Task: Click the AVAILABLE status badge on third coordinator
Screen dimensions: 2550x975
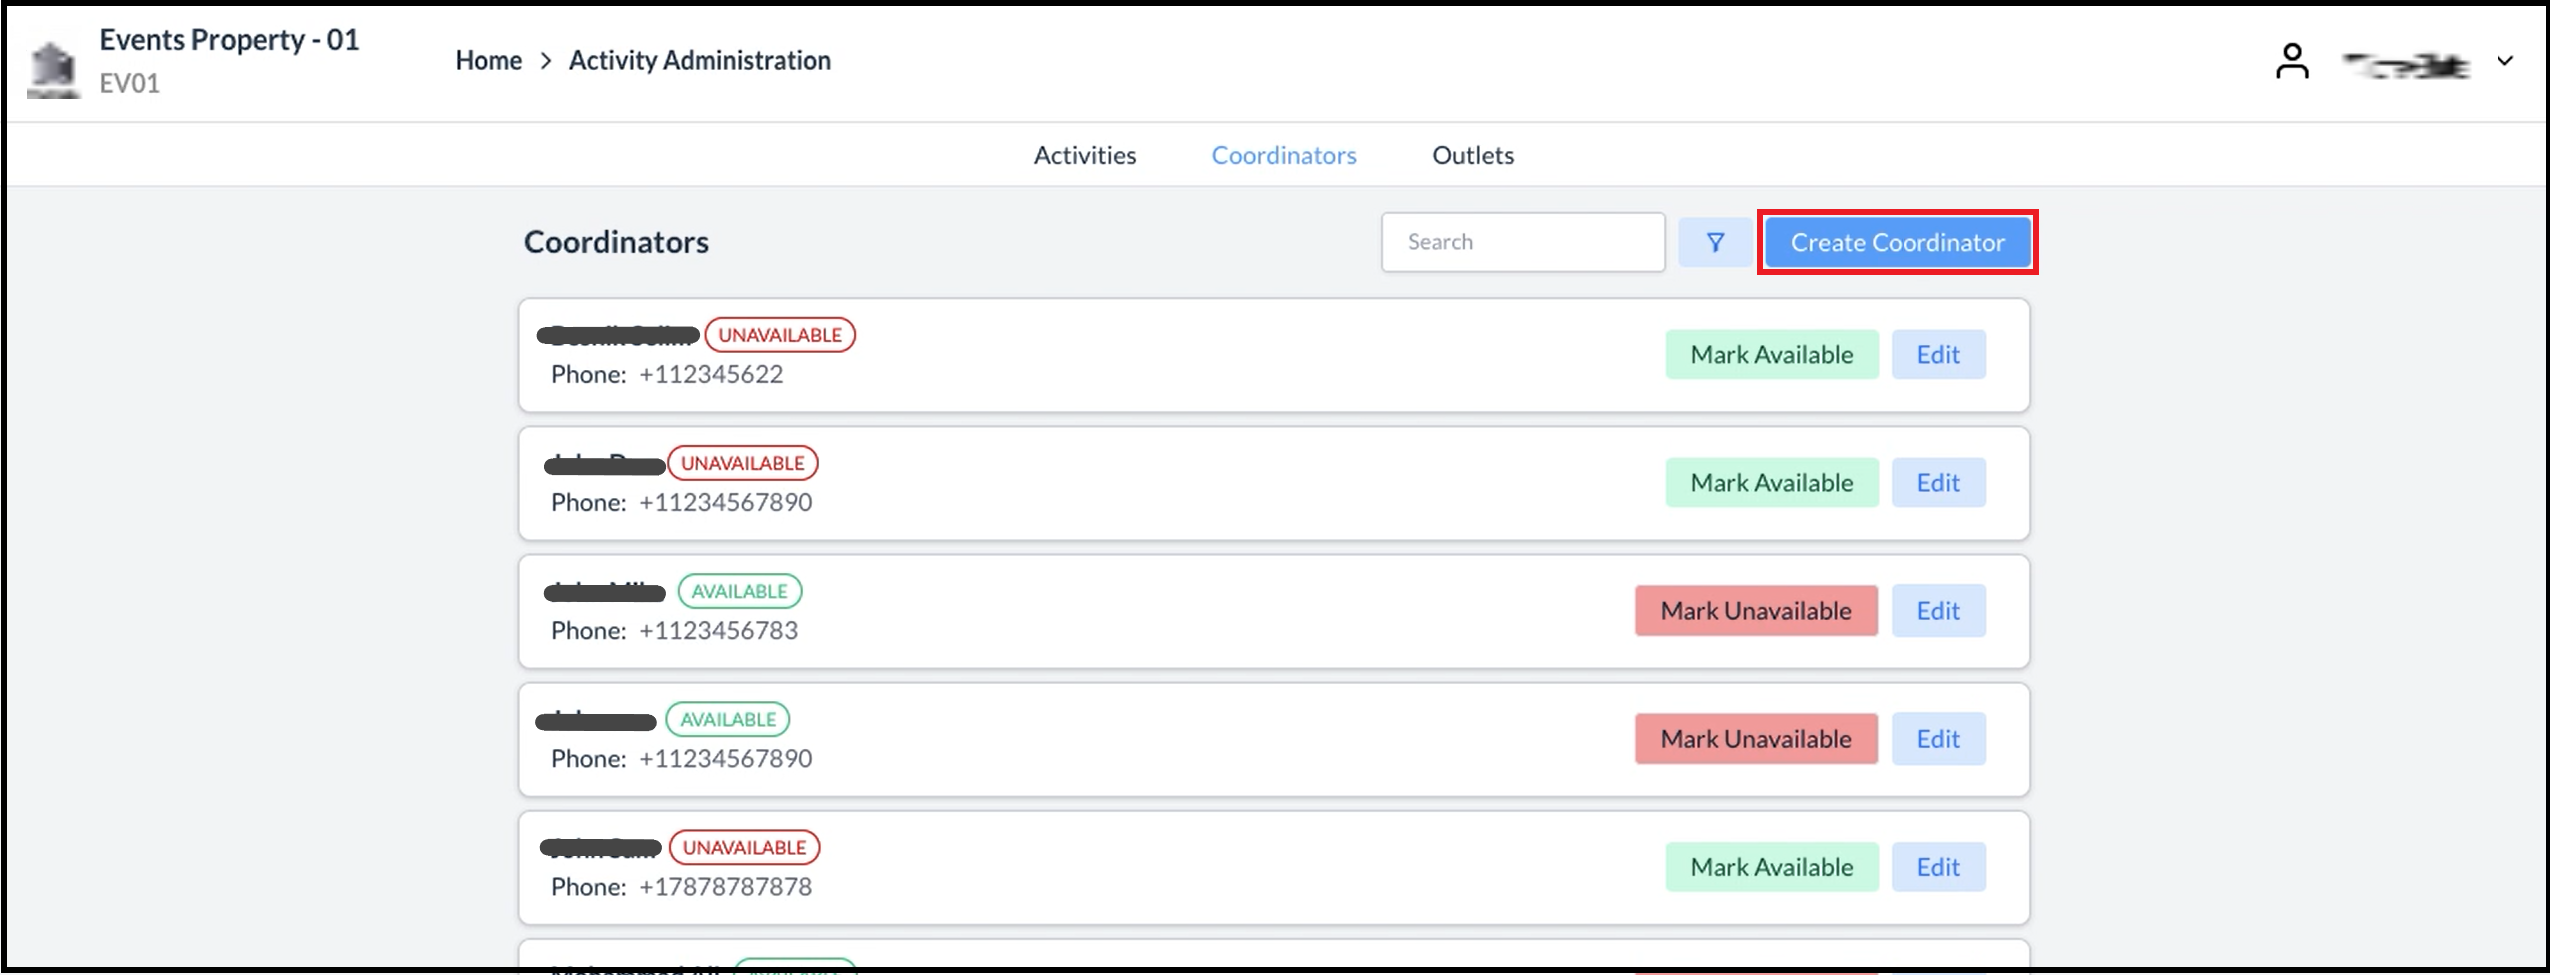Action: coord(739,590)
